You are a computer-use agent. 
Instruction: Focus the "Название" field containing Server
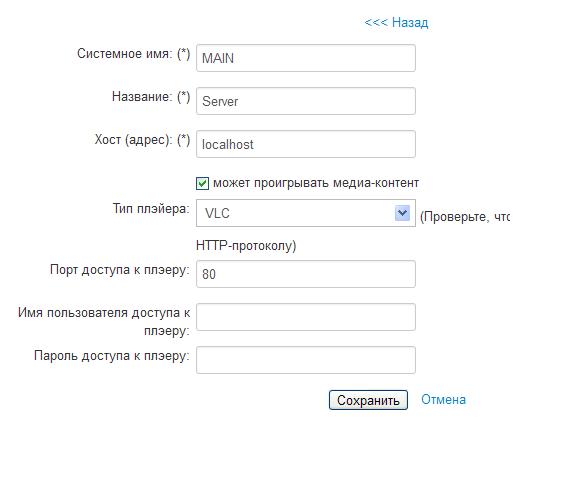tap(306, 101)
